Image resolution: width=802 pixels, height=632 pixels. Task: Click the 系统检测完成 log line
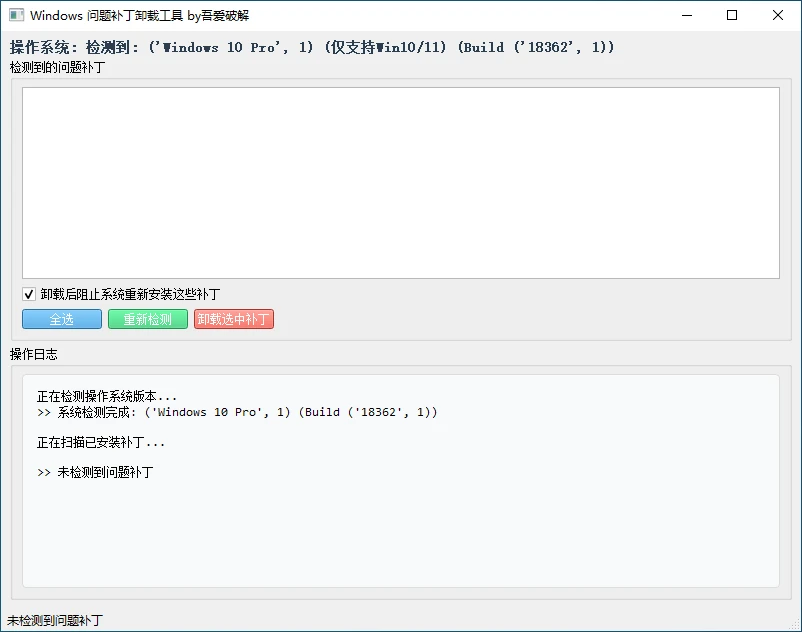click(x=237, y=412)
